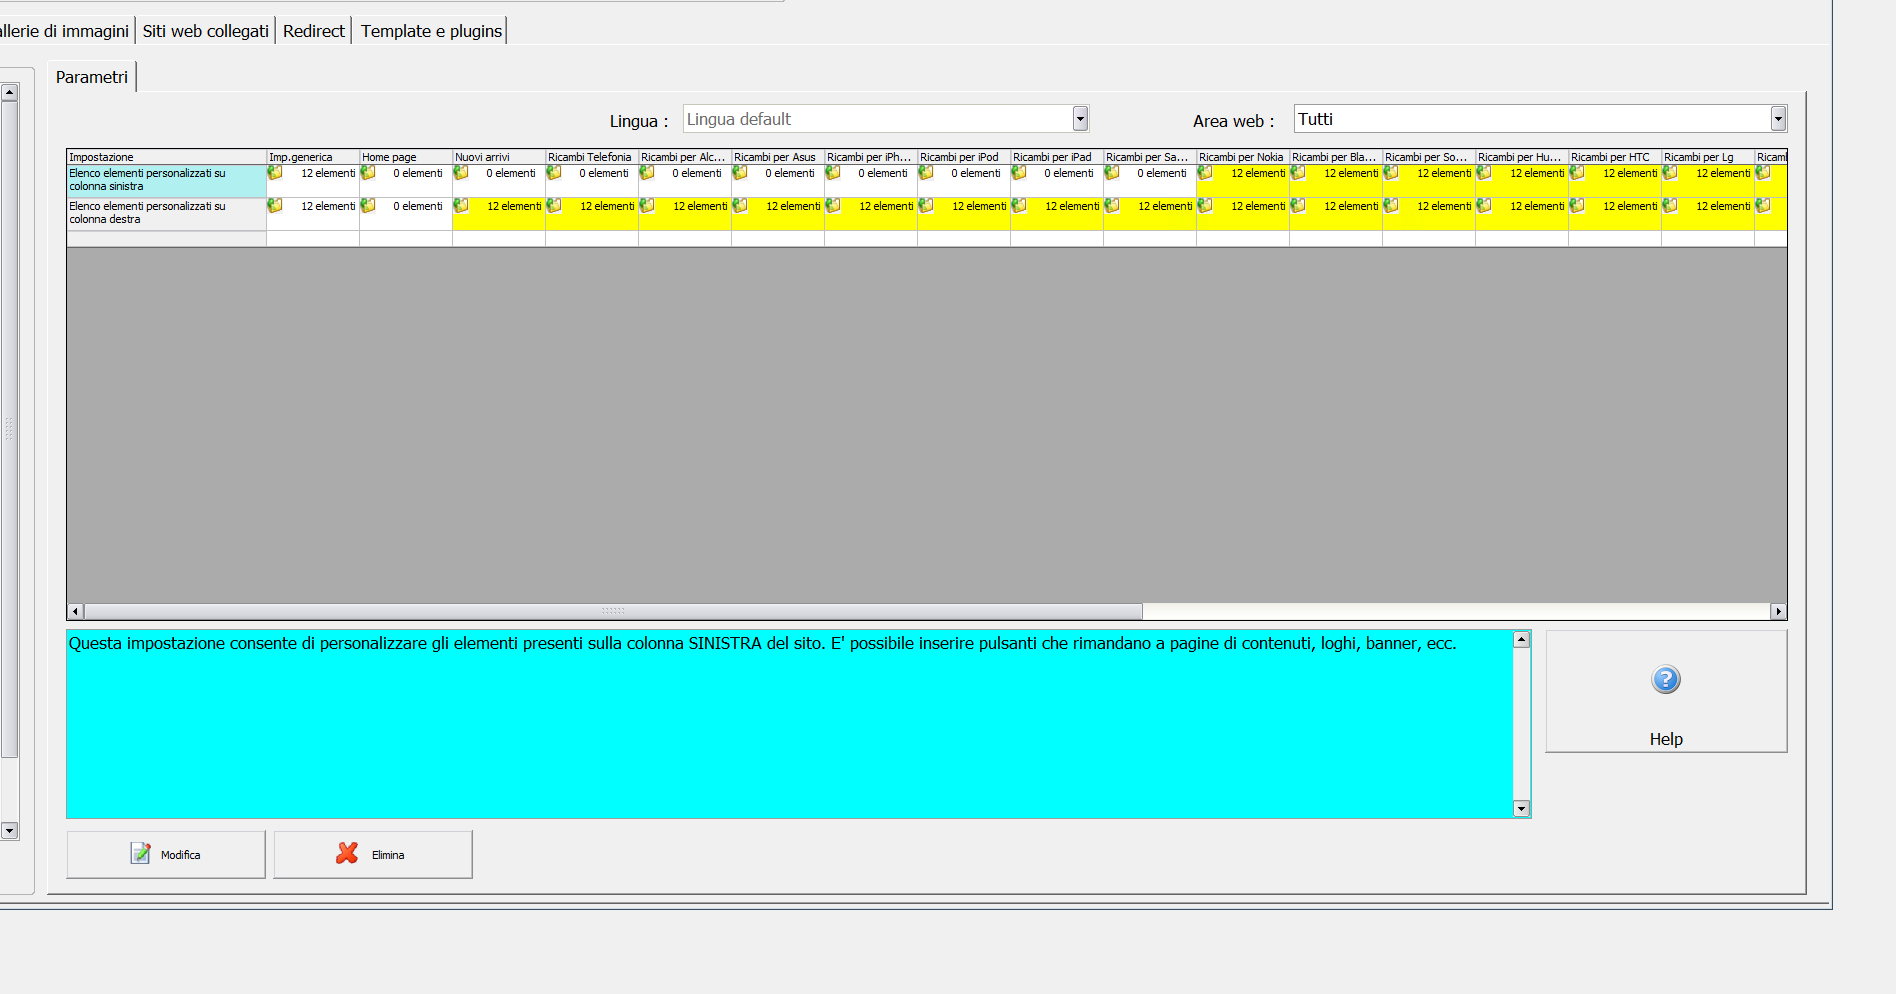Click the 'Ricambi per Lg' column header

tap(1708, 157)
